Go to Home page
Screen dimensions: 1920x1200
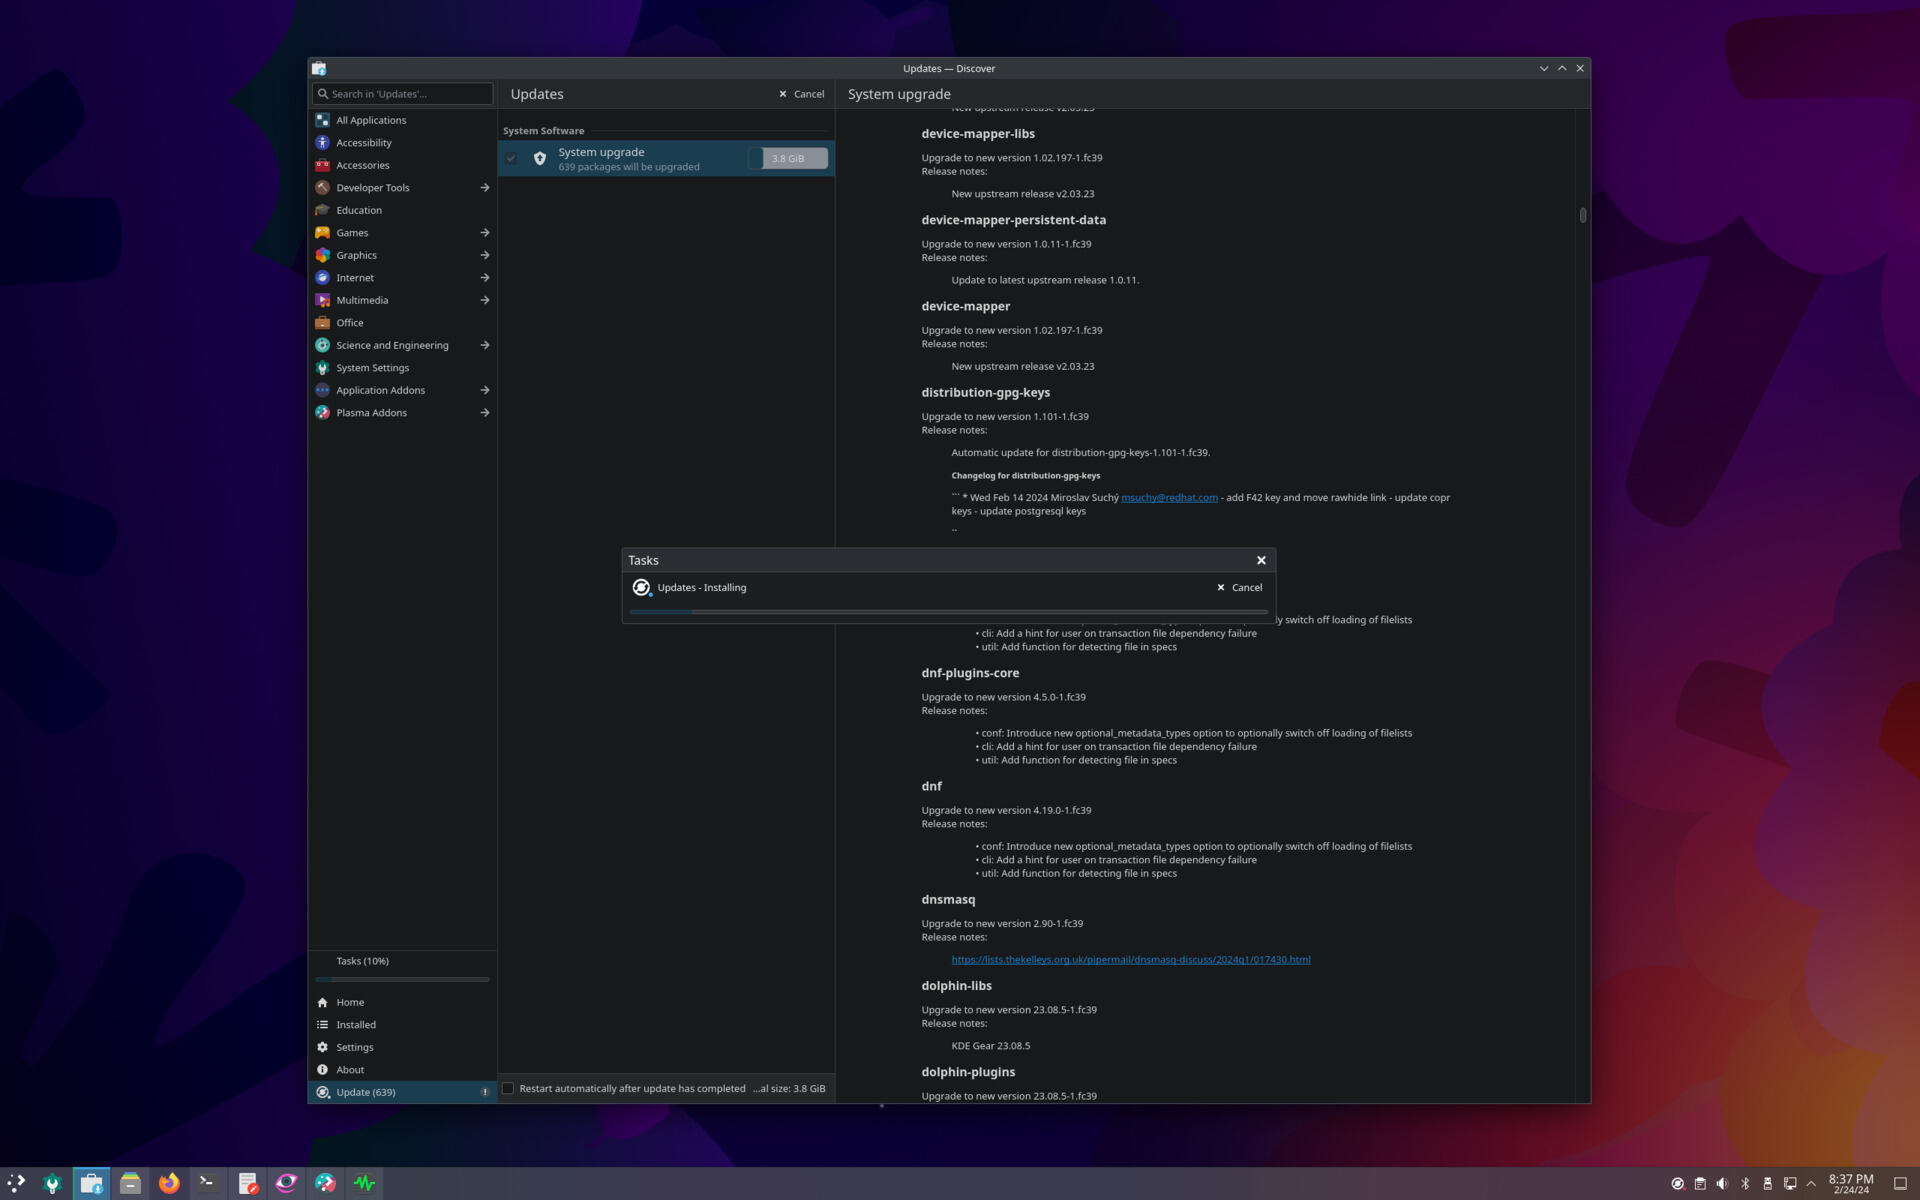(x=402, y=1002)
